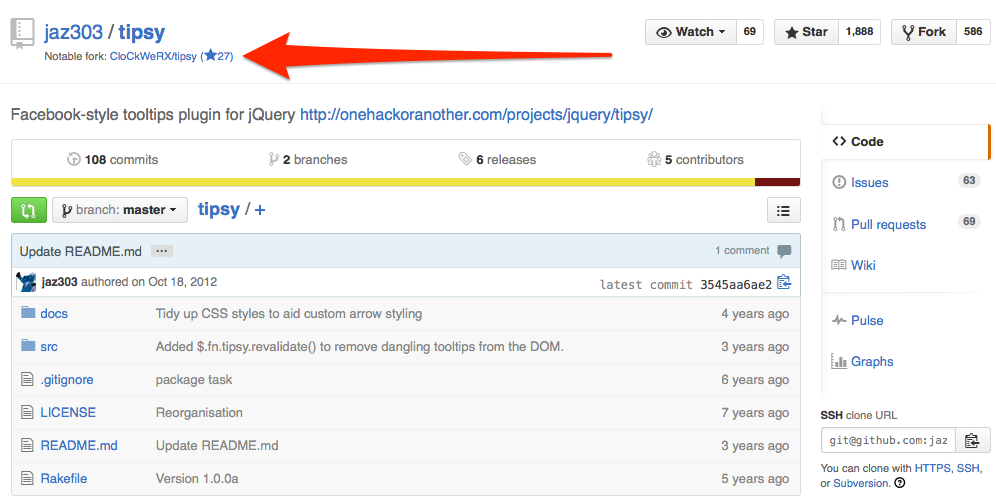996x501 pixels.
Task: Click the Issues exclamation icon in the sidebar
Action: click(x=839, y=182)
